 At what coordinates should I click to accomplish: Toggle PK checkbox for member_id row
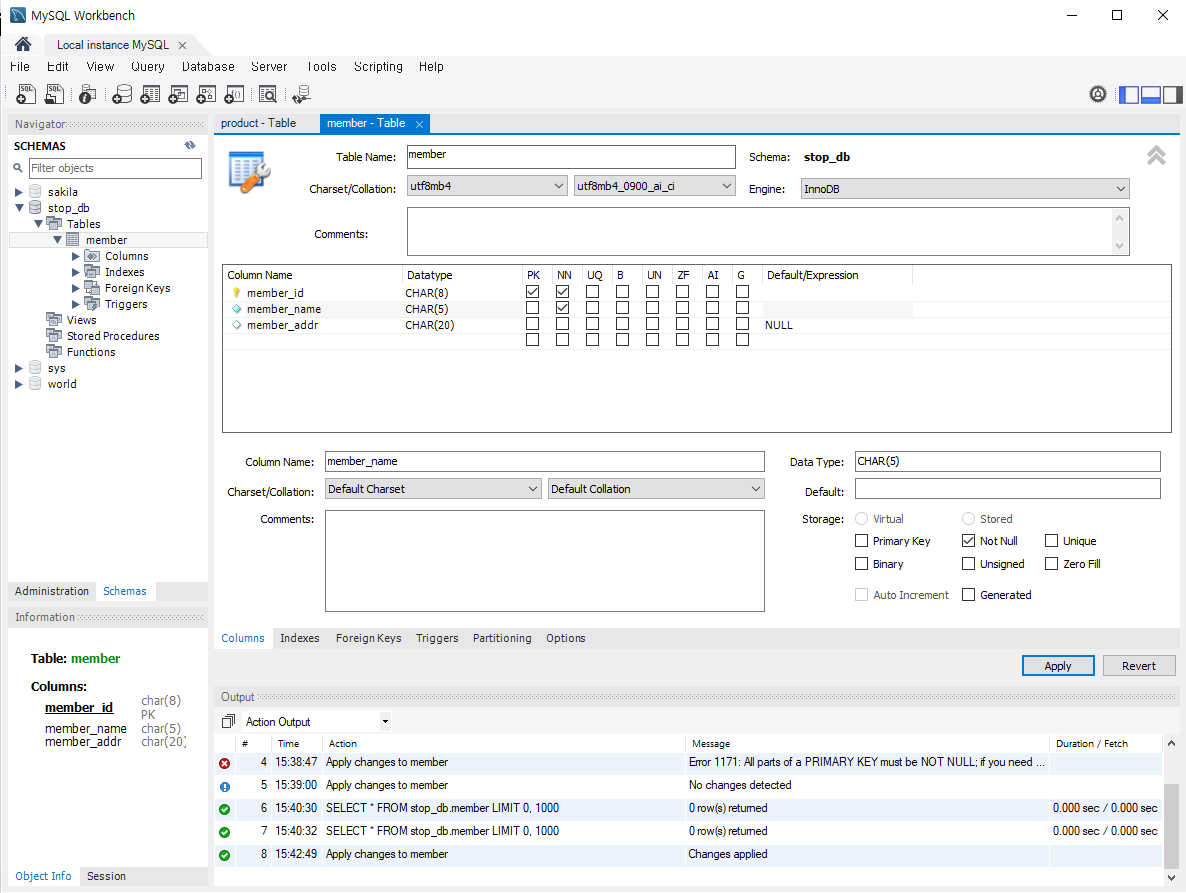532,292
